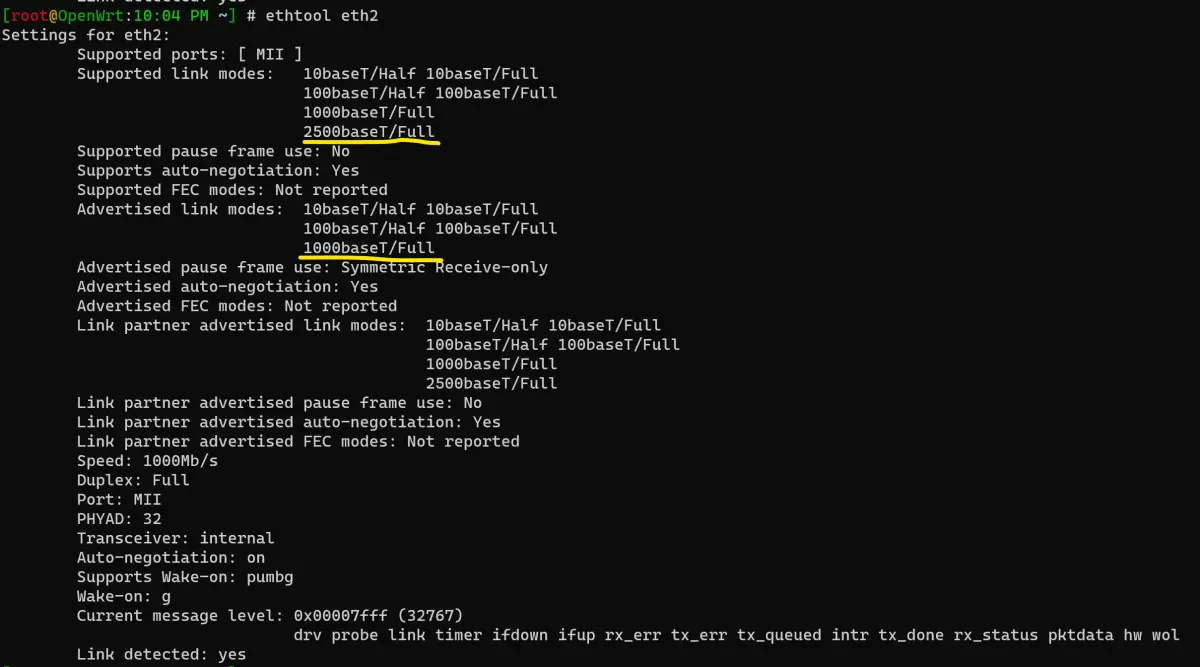
Task: Click the yellow-underlined 1000baseT/Full advertised mode
Action: (369, 248)
